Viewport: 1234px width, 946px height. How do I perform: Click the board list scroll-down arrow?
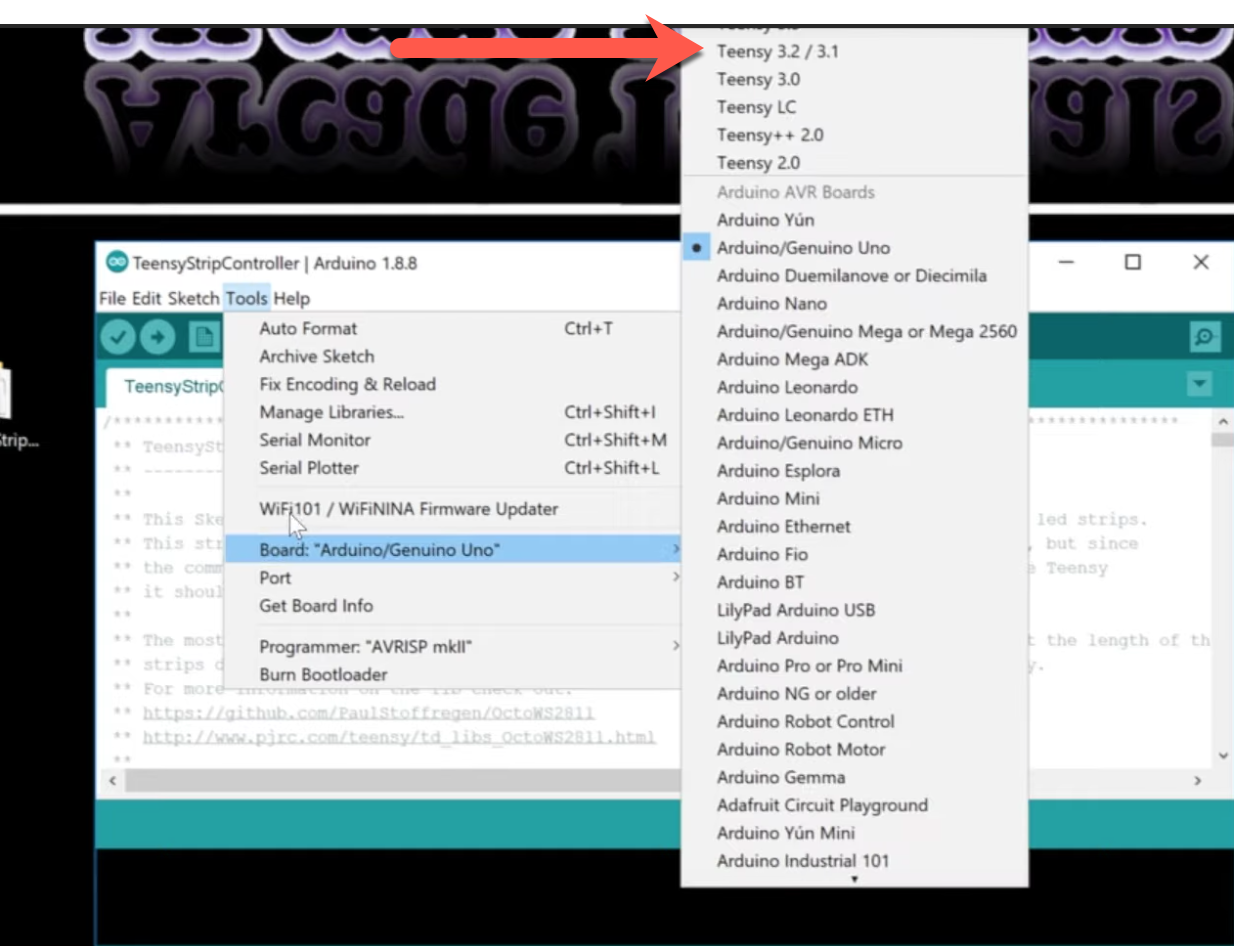[x=854, y=880]
